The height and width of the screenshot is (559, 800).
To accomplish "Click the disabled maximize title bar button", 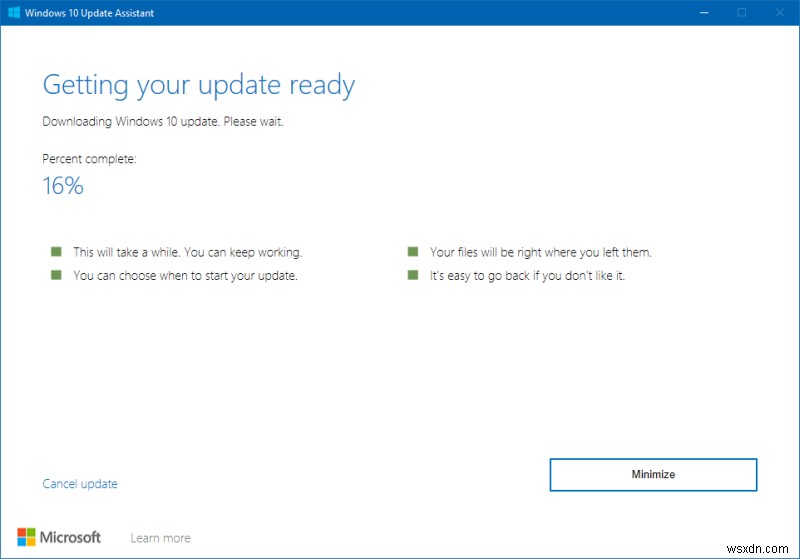I will [x=742, y=12].
